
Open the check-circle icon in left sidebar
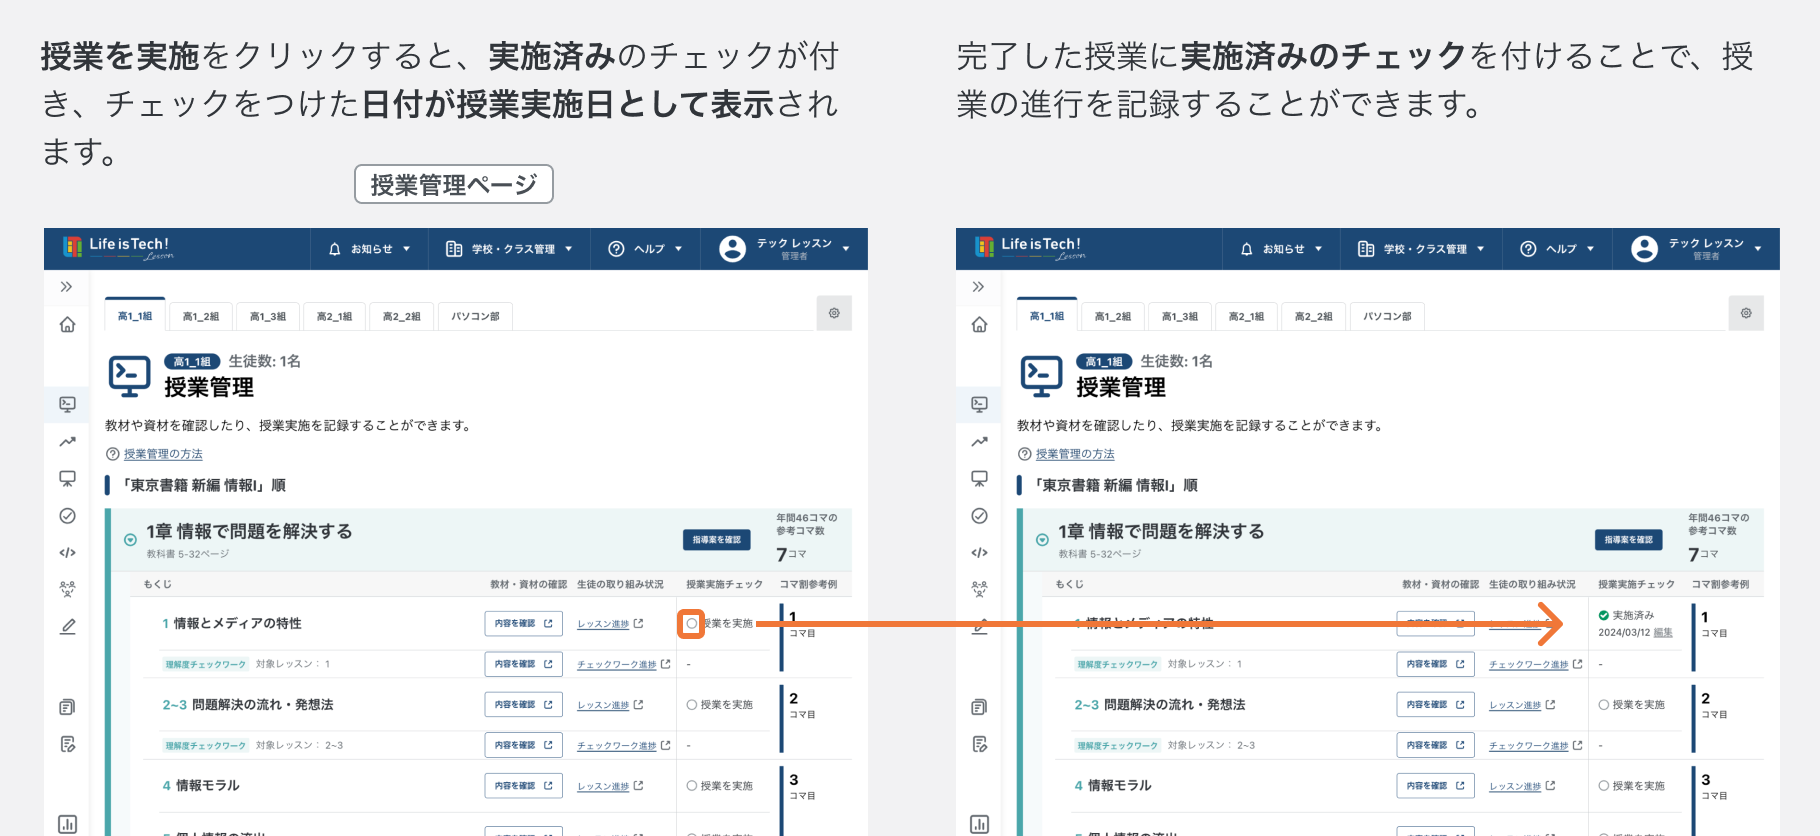click(67, 516)
